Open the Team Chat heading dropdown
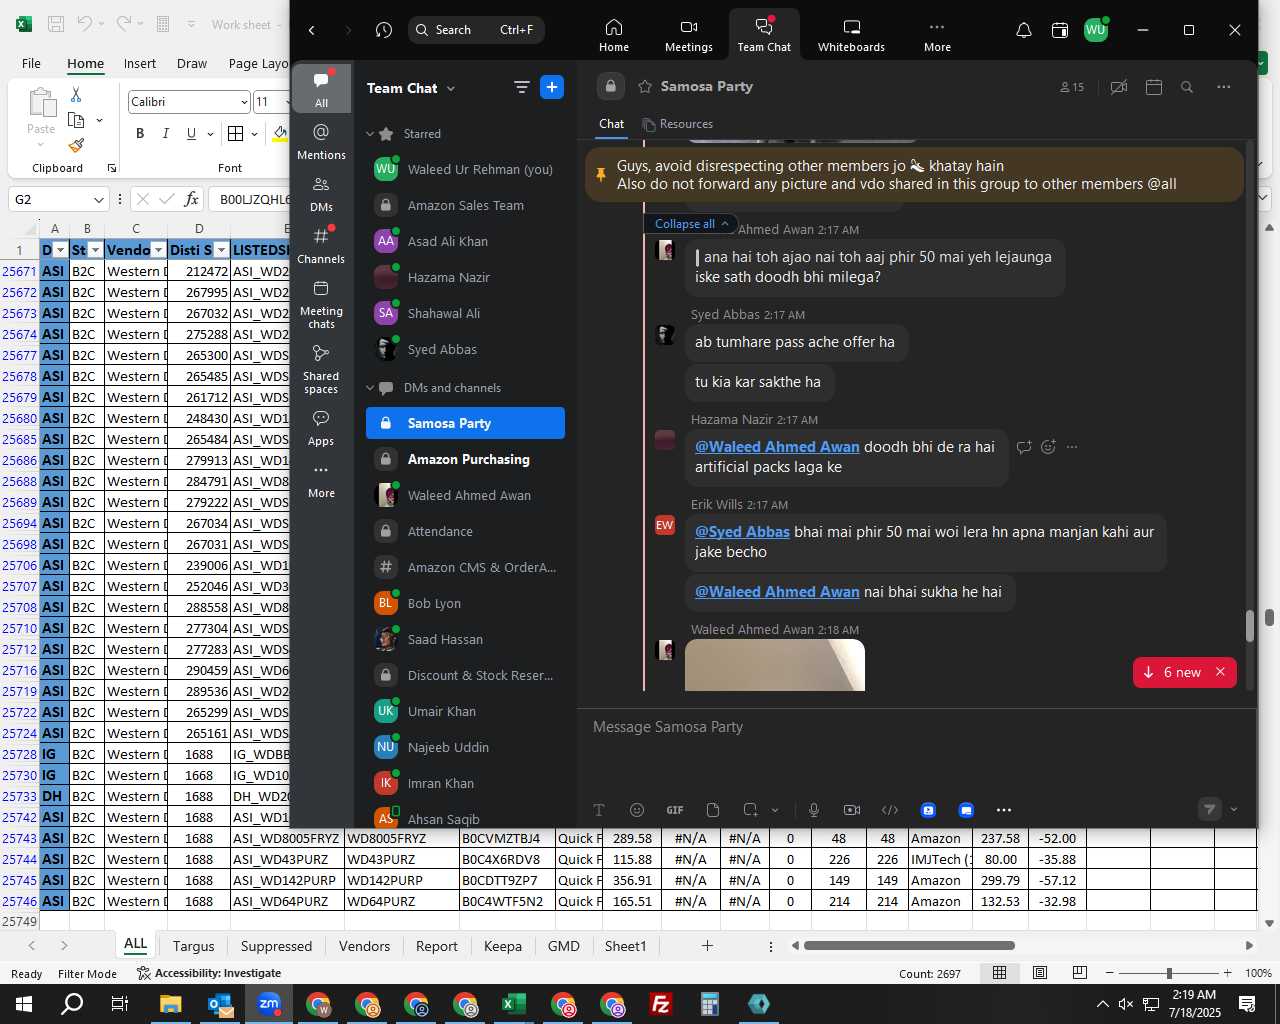The height and width of the screenshot is (1024, 1280). tap(411, 88)
